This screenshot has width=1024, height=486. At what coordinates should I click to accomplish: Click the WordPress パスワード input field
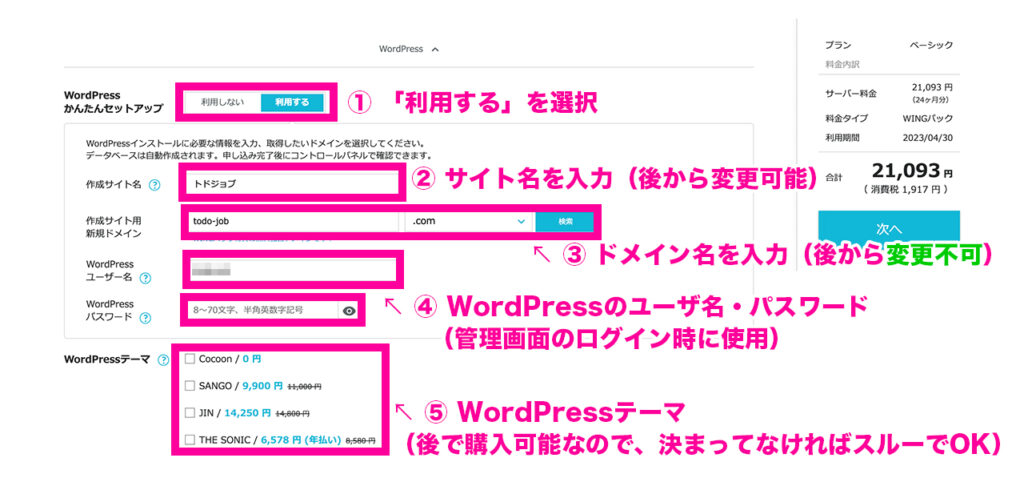point(263,311)
